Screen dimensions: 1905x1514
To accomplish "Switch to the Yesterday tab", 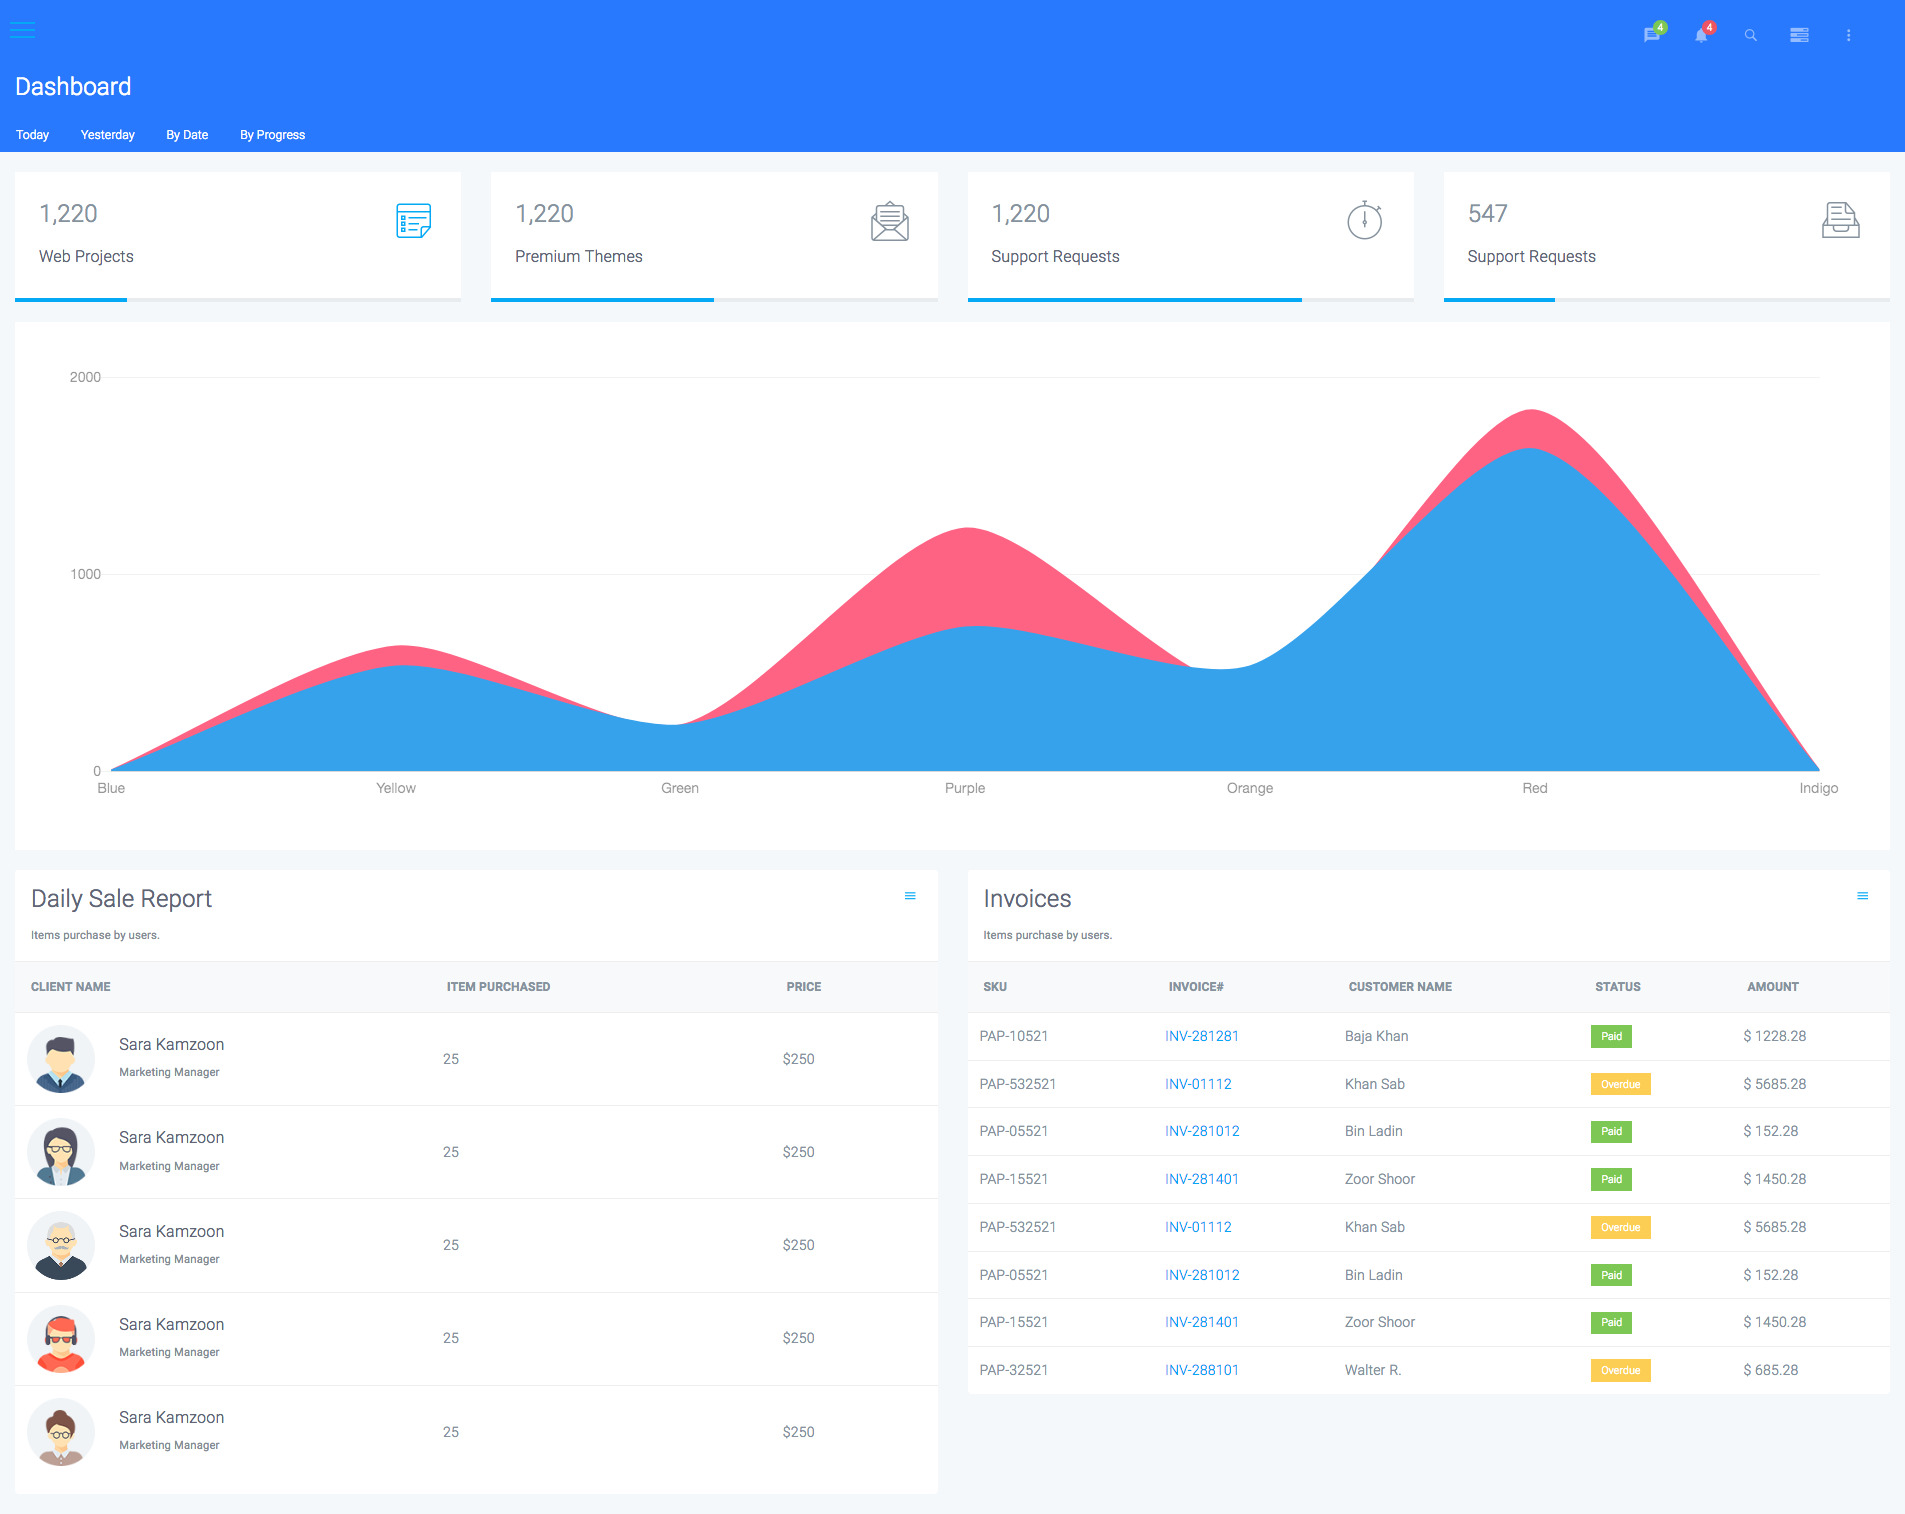I will pyautogui.click(x=107, y=135).
